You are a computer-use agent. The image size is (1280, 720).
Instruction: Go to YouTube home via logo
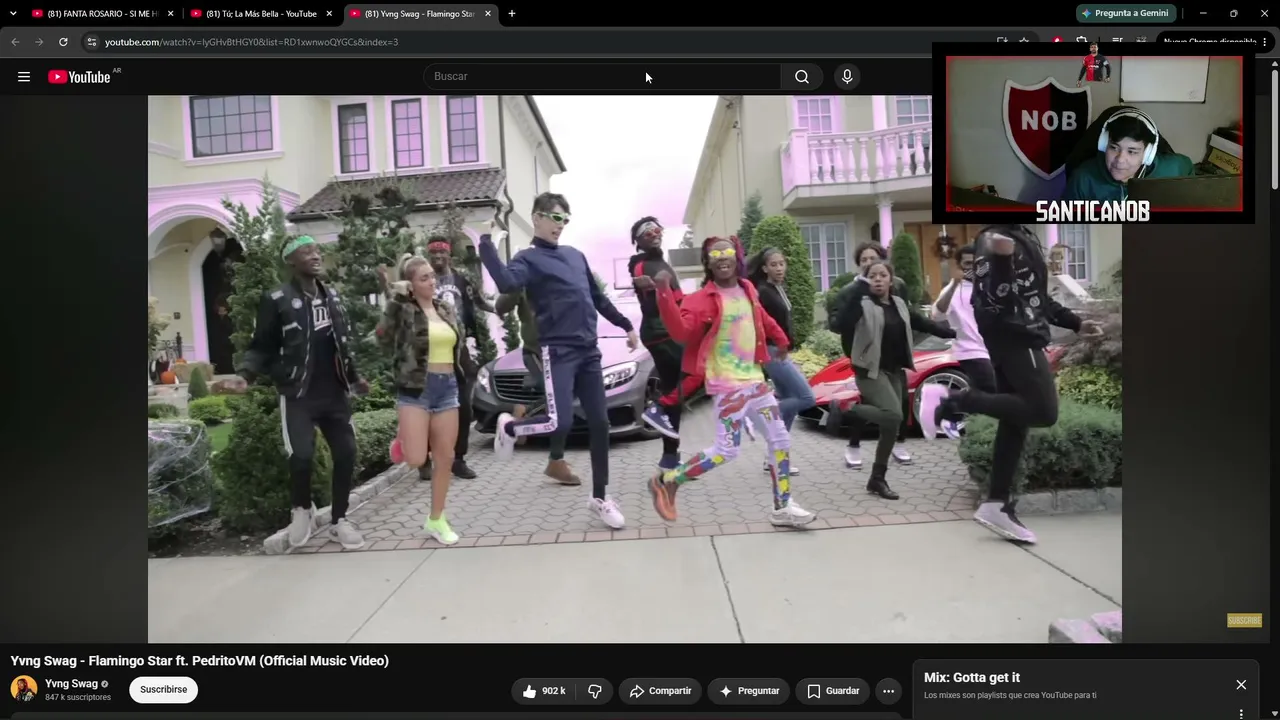(79, 77)
